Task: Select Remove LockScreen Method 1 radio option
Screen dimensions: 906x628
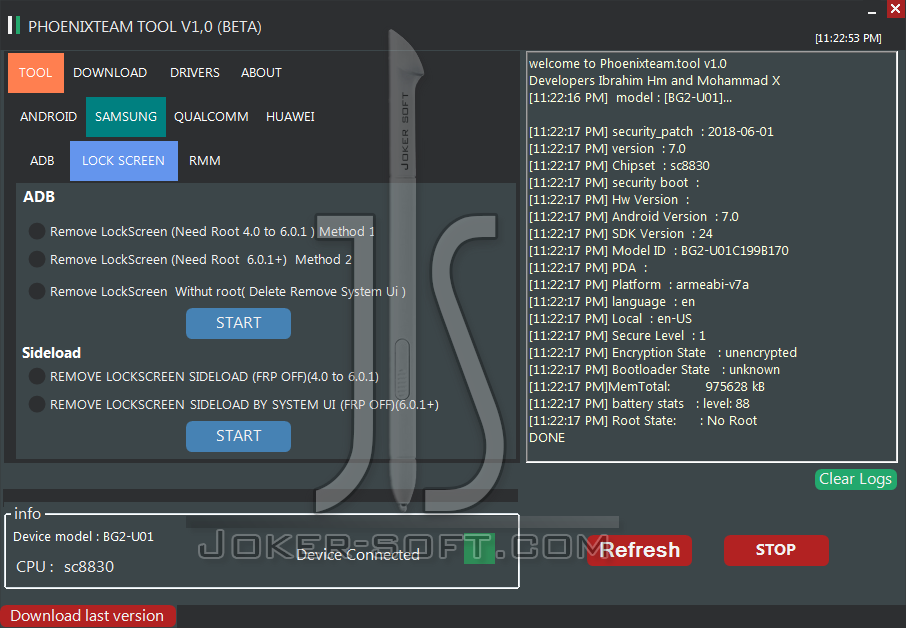Action: pyautogui.click(x=37, y=232)
